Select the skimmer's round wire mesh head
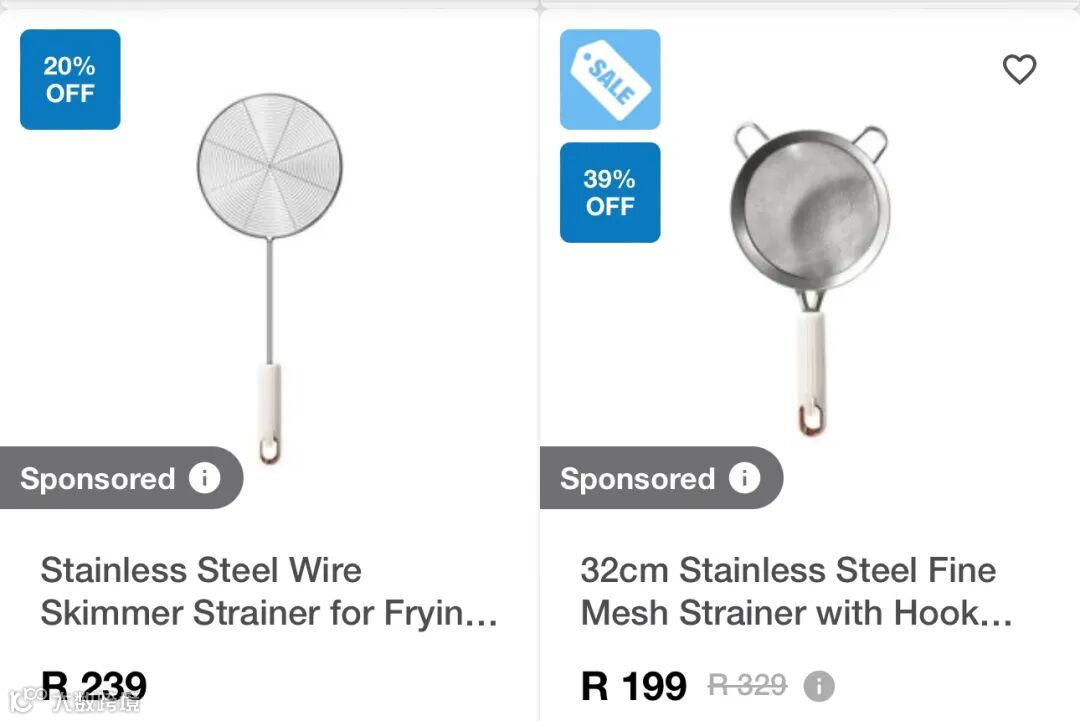 (269, 165)
